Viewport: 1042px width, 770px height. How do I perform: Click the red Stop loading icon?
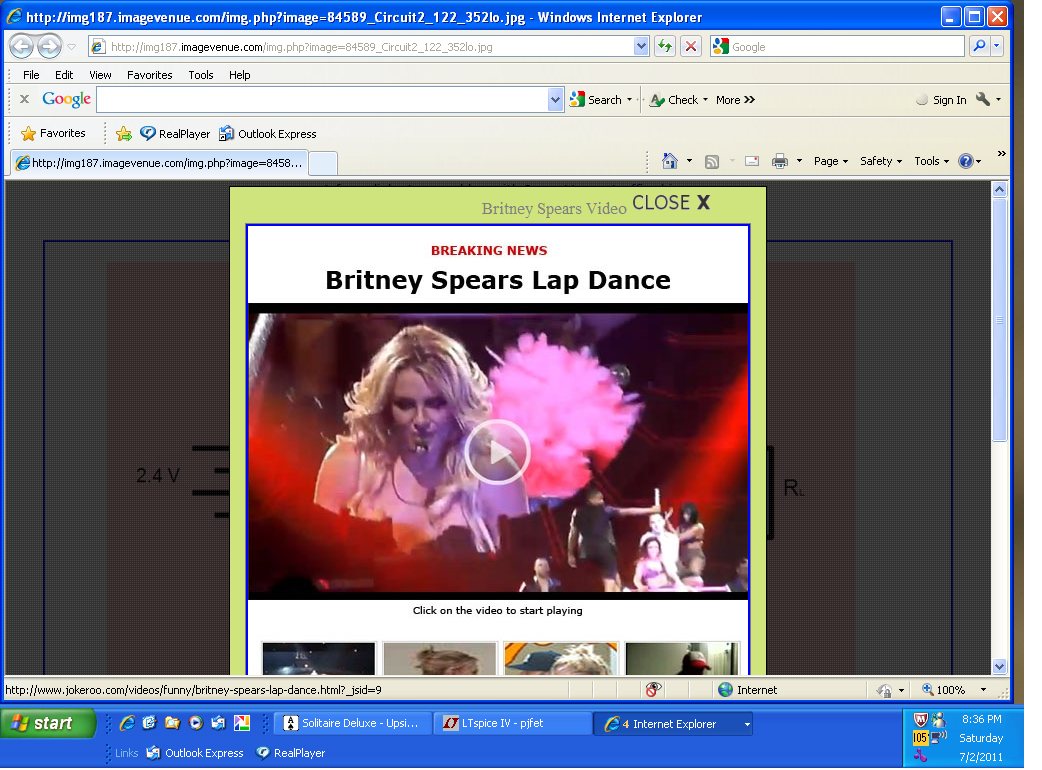[691, 47]
